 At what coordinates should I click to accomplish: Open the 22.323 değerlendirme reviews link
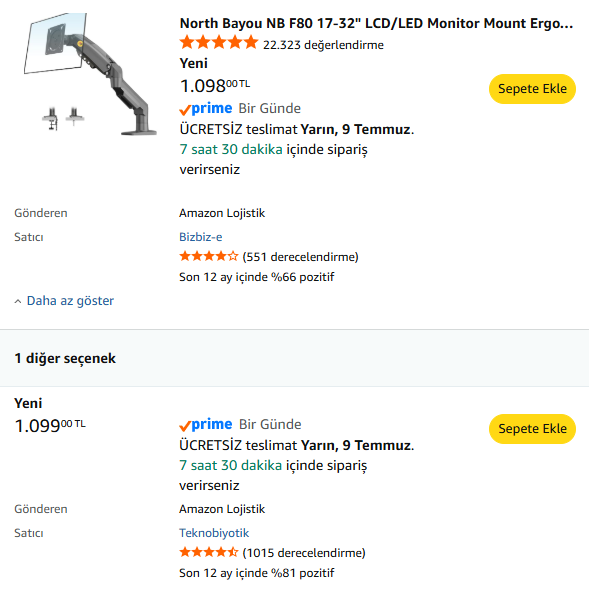pos(323,45)
